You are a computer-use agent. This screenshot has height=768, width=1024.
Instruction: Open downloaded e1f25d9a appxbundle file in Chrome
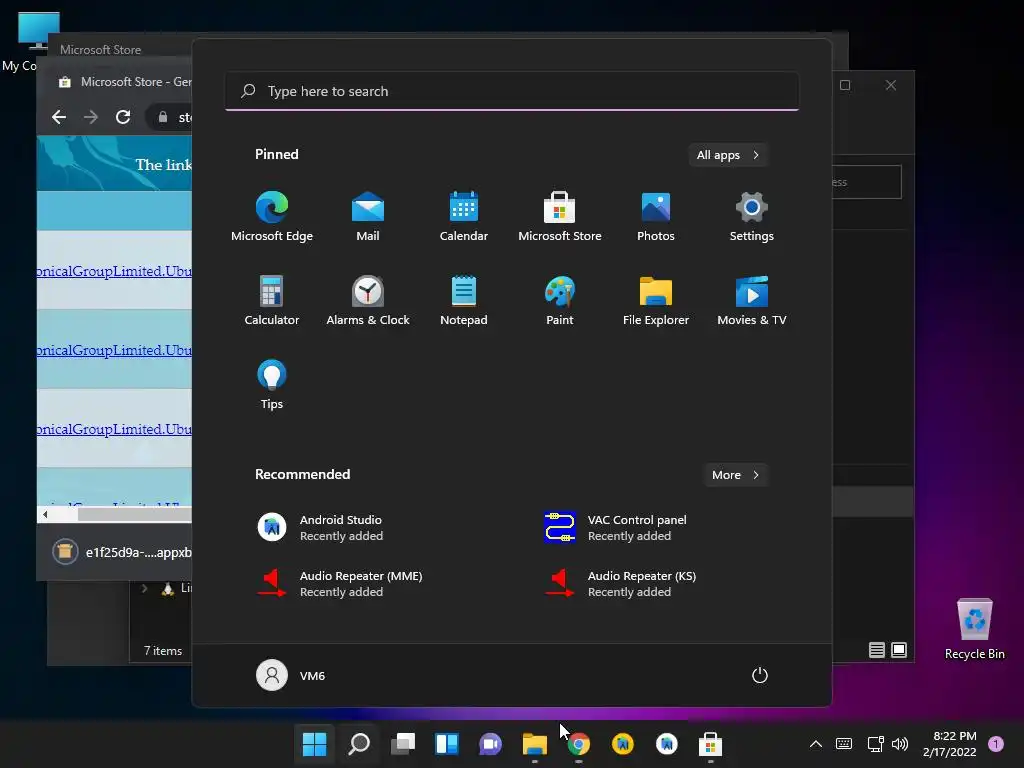coord(121,552)
